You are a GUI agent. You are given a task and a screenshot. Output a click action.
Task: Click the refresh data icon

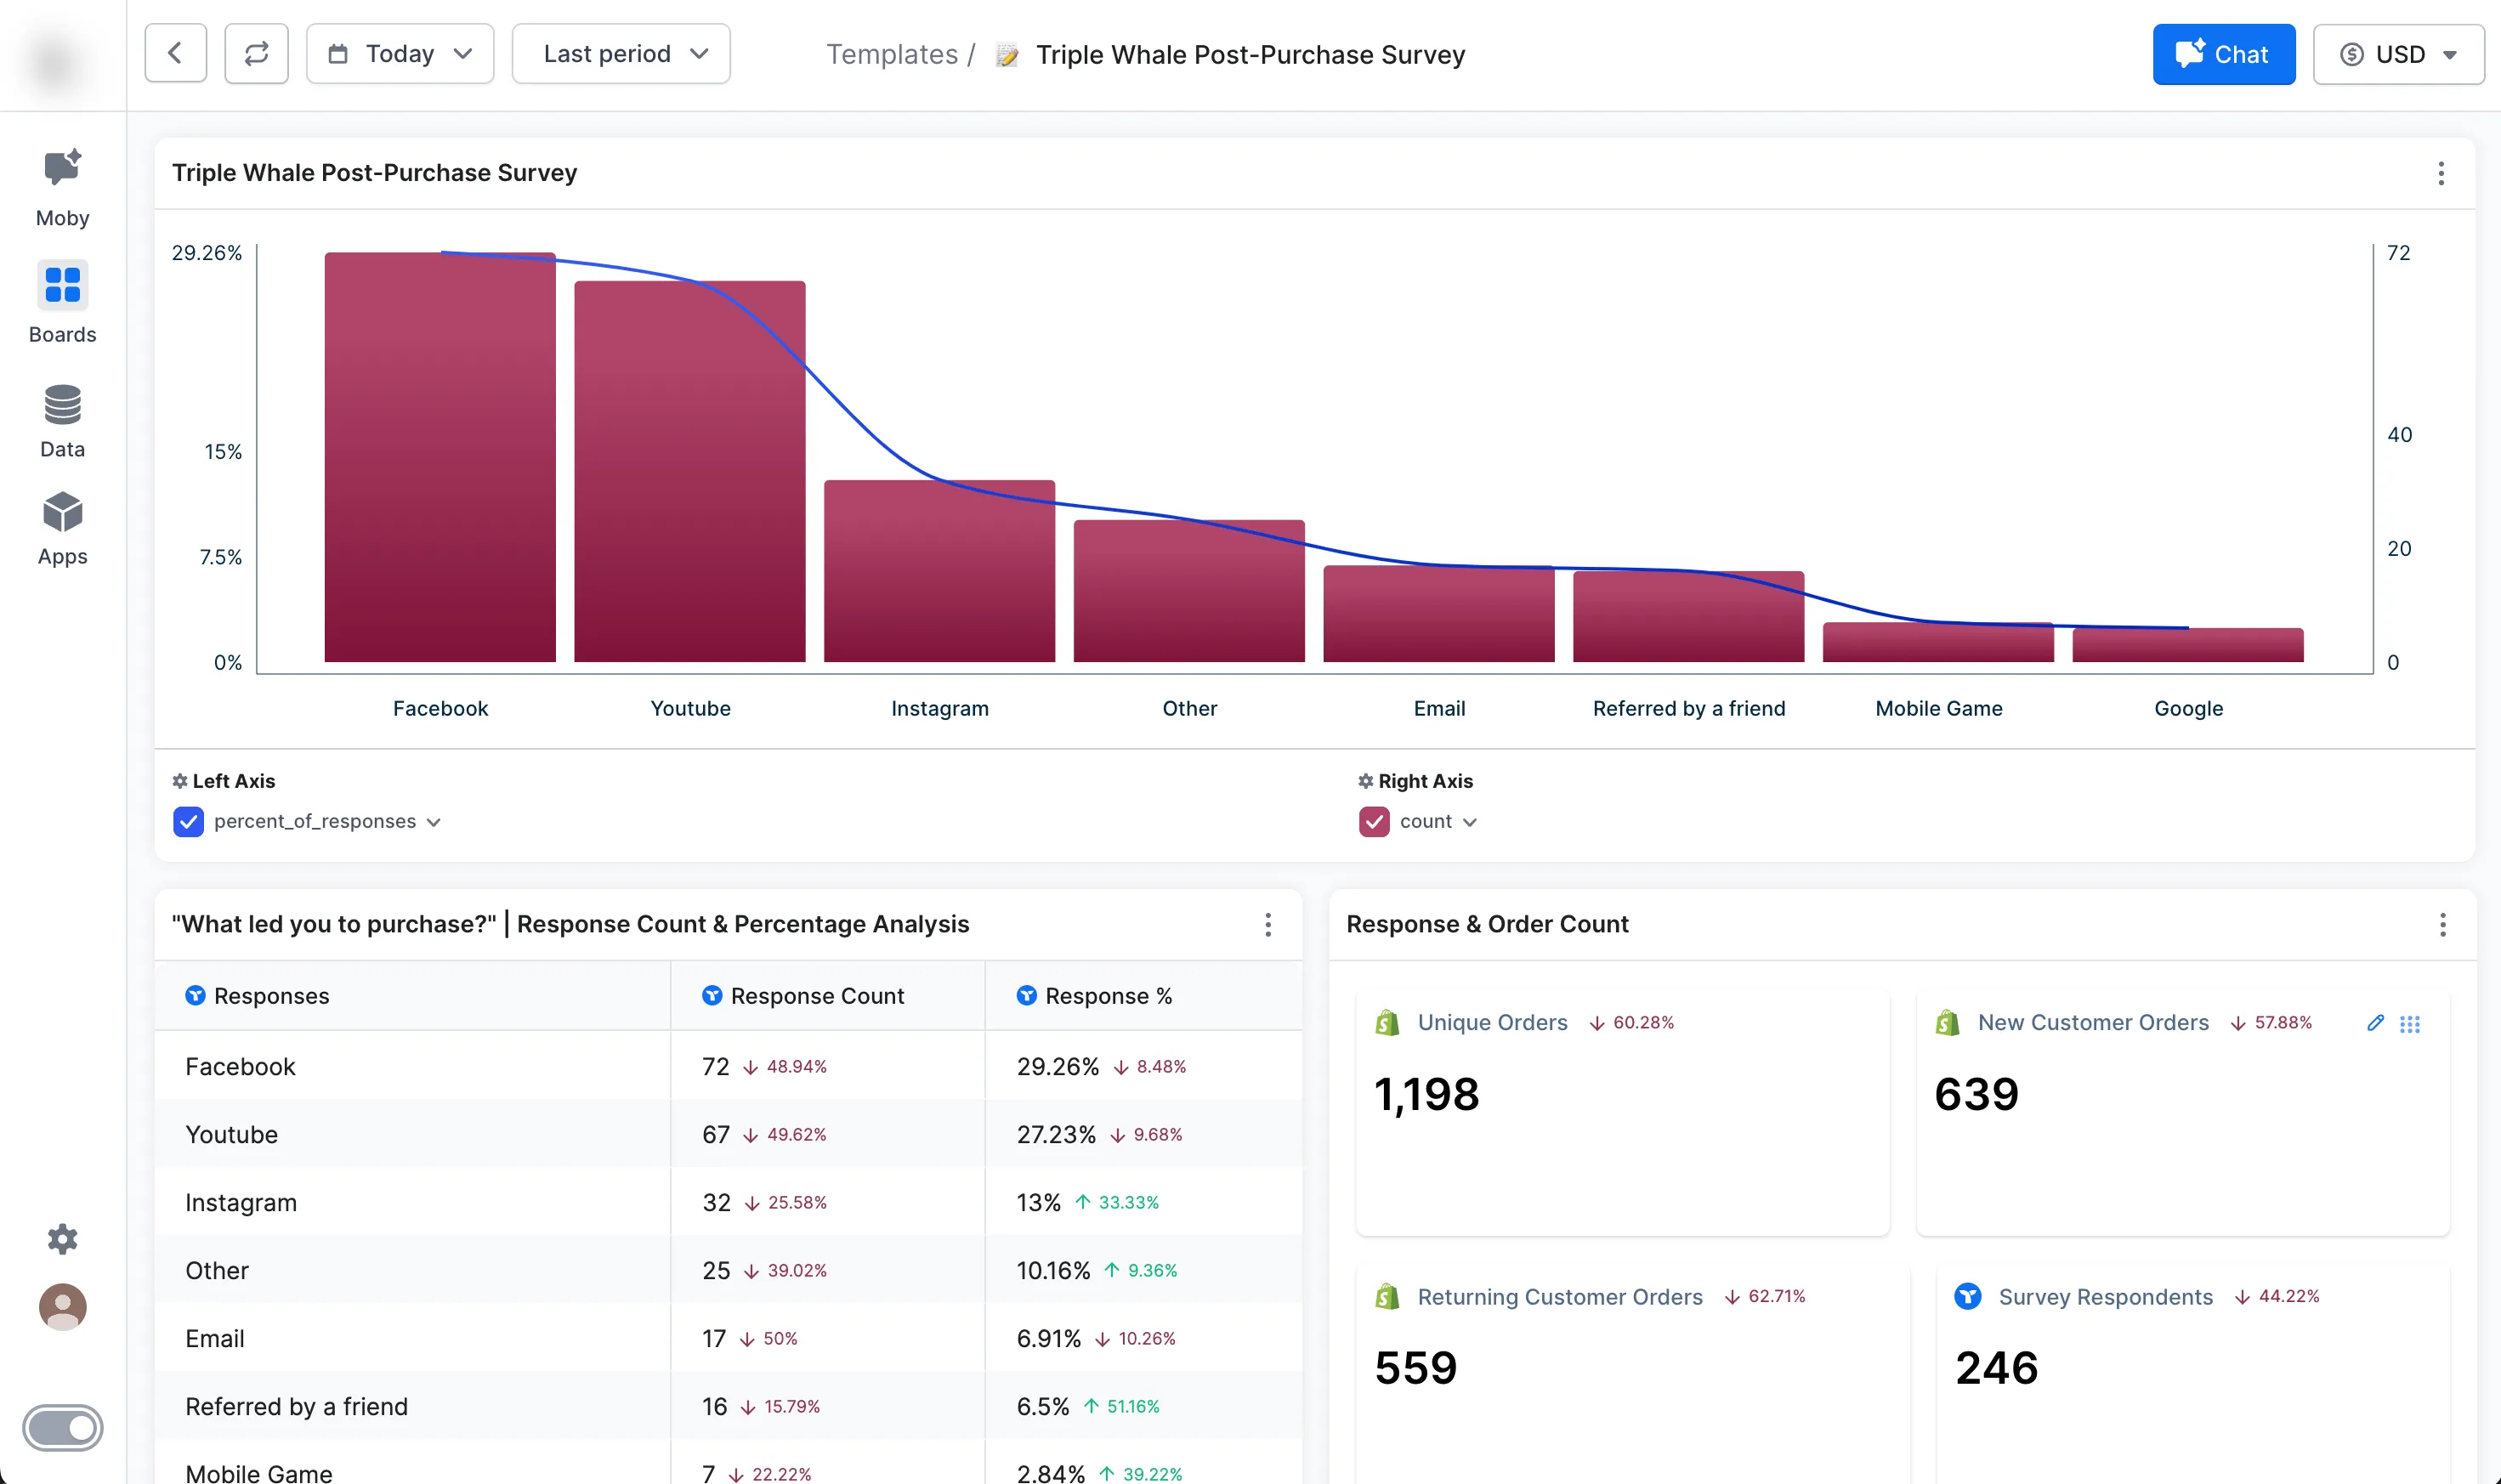pyautogui.click(x=256, y=54)
